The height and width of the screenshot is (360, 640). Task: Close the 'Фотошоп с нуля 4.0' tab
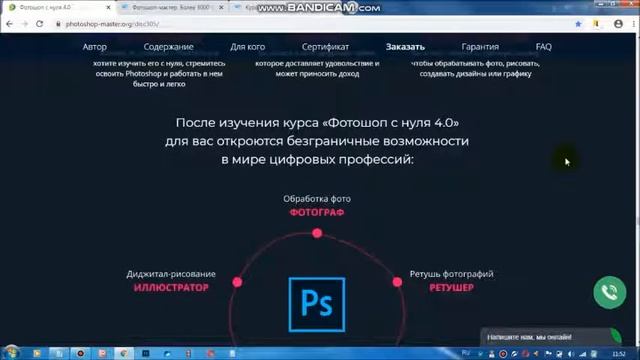coord(108,7)
